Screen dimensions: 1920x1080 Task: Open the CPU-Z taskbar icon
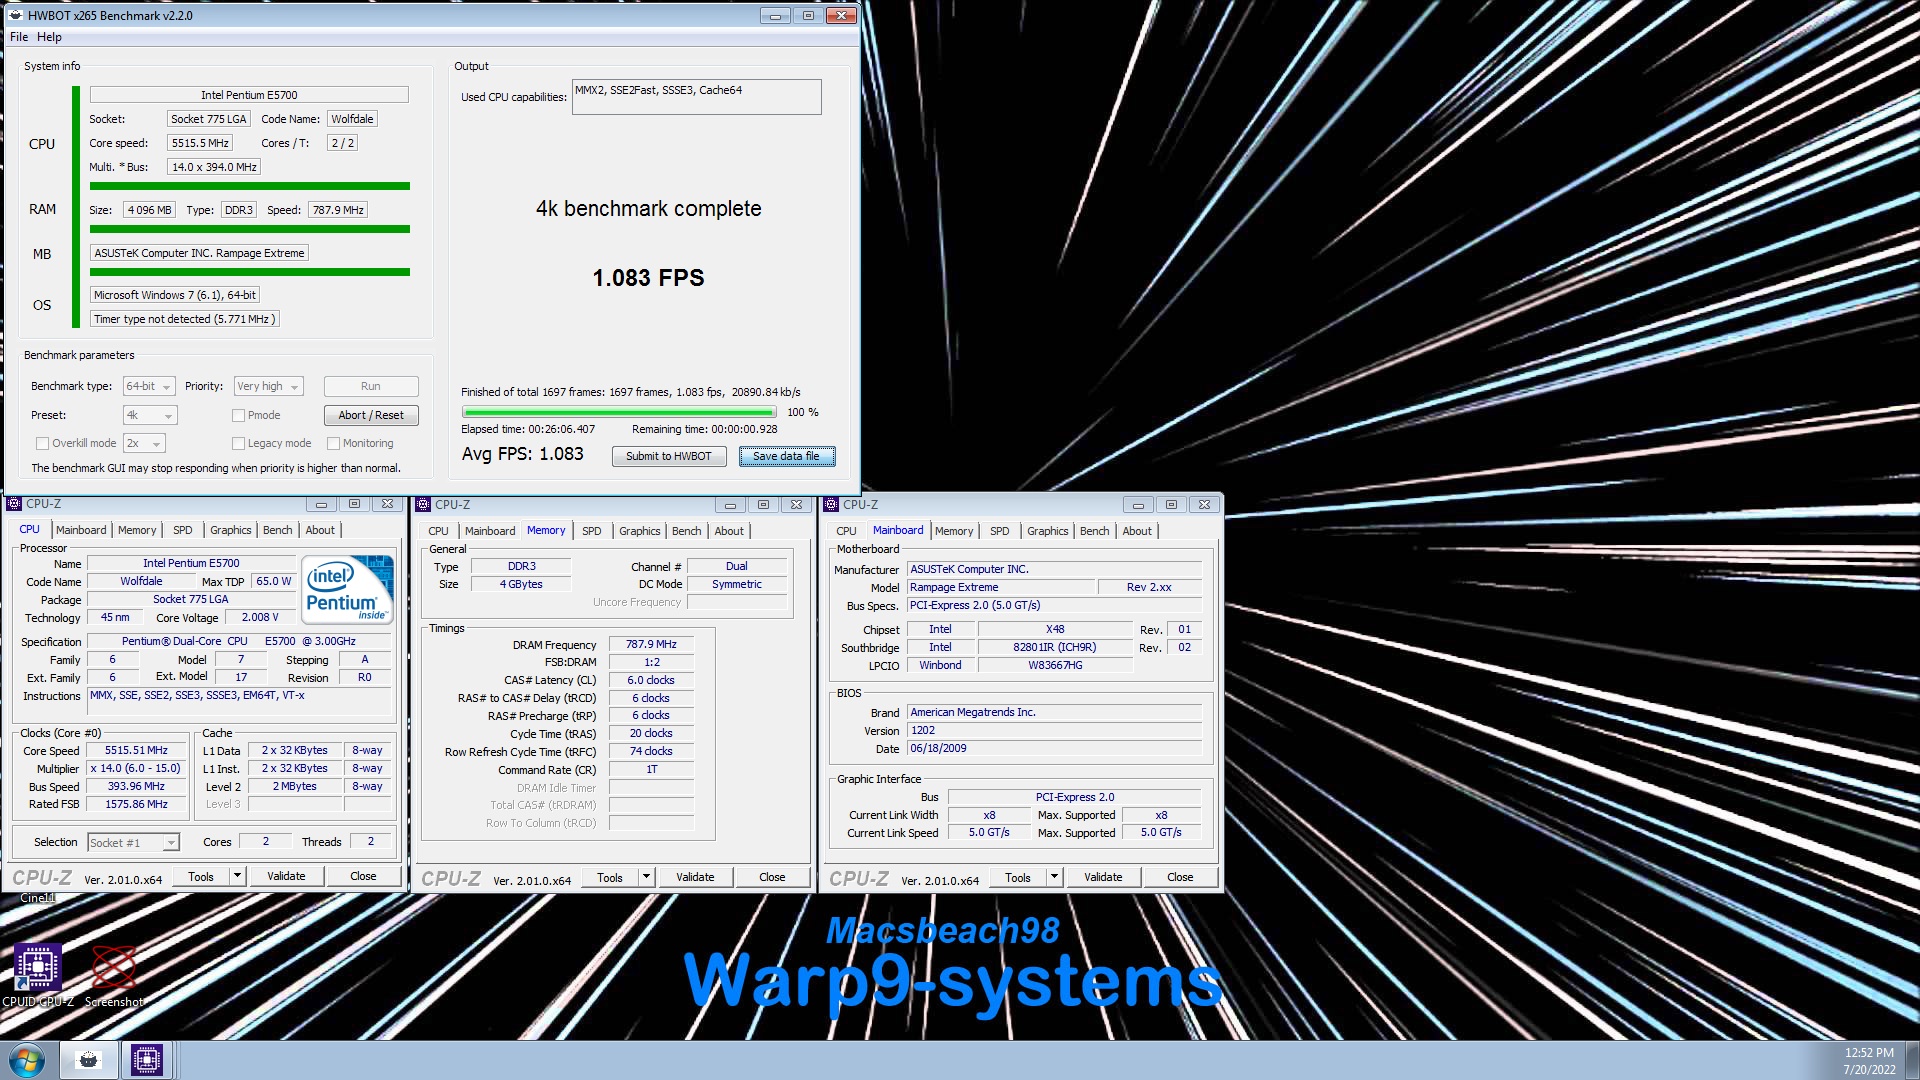(147, 1060)
